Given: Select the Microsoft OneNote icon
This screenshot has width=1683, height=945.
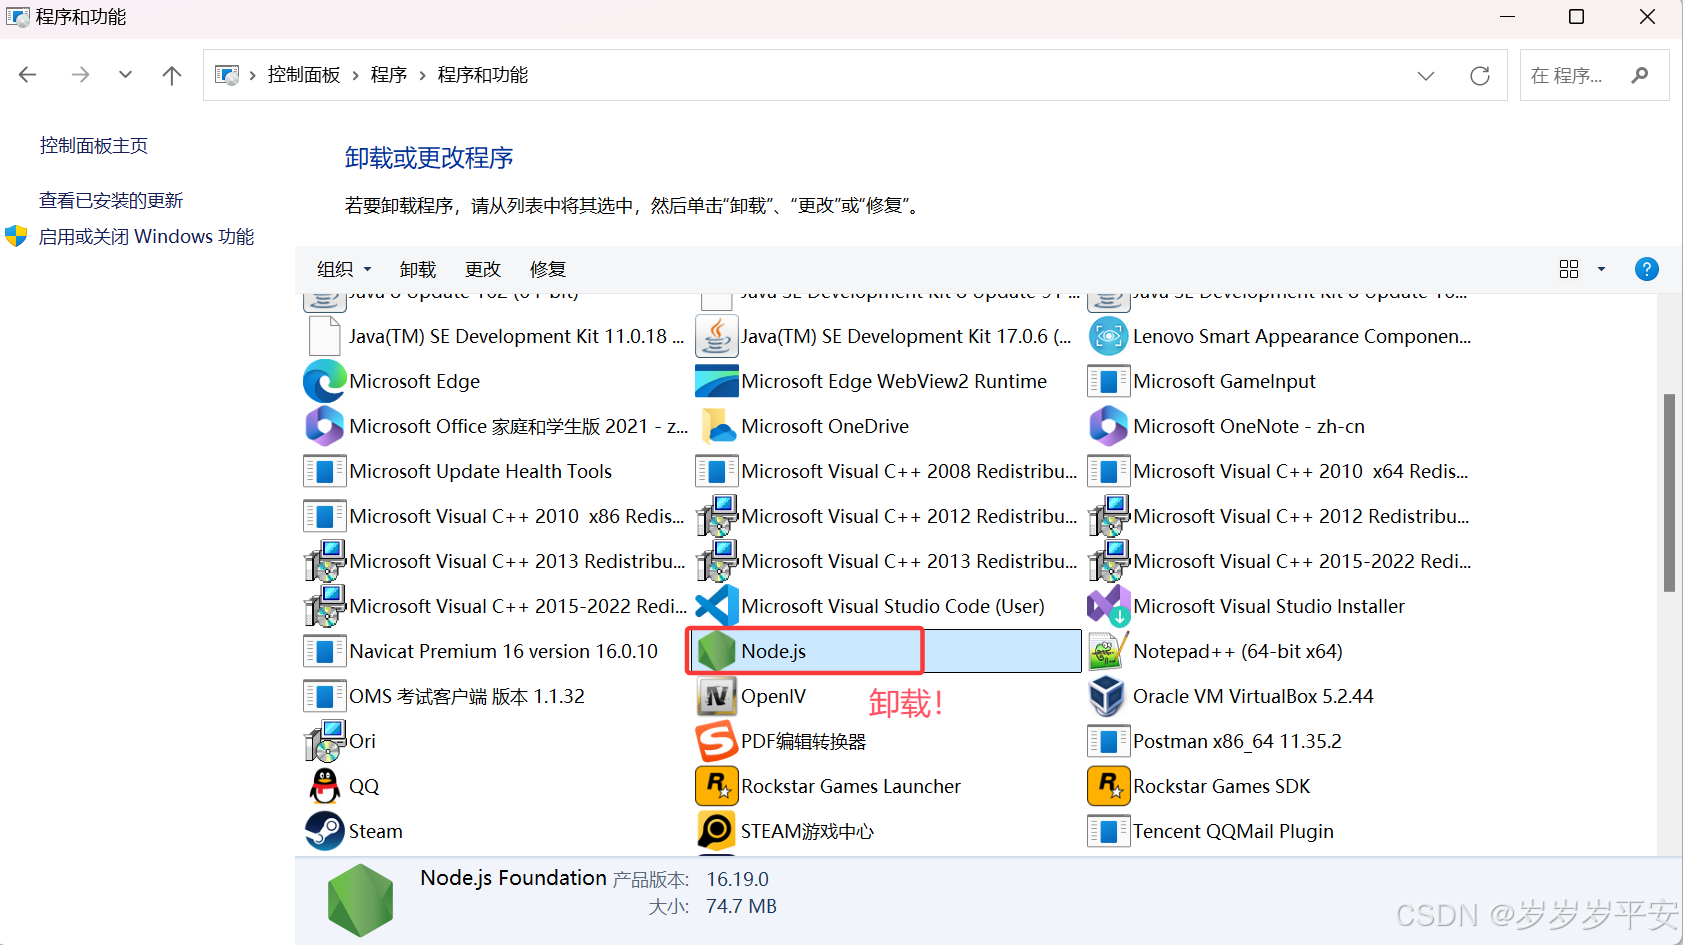Looking at the screenshot, I should [1108, 426].
